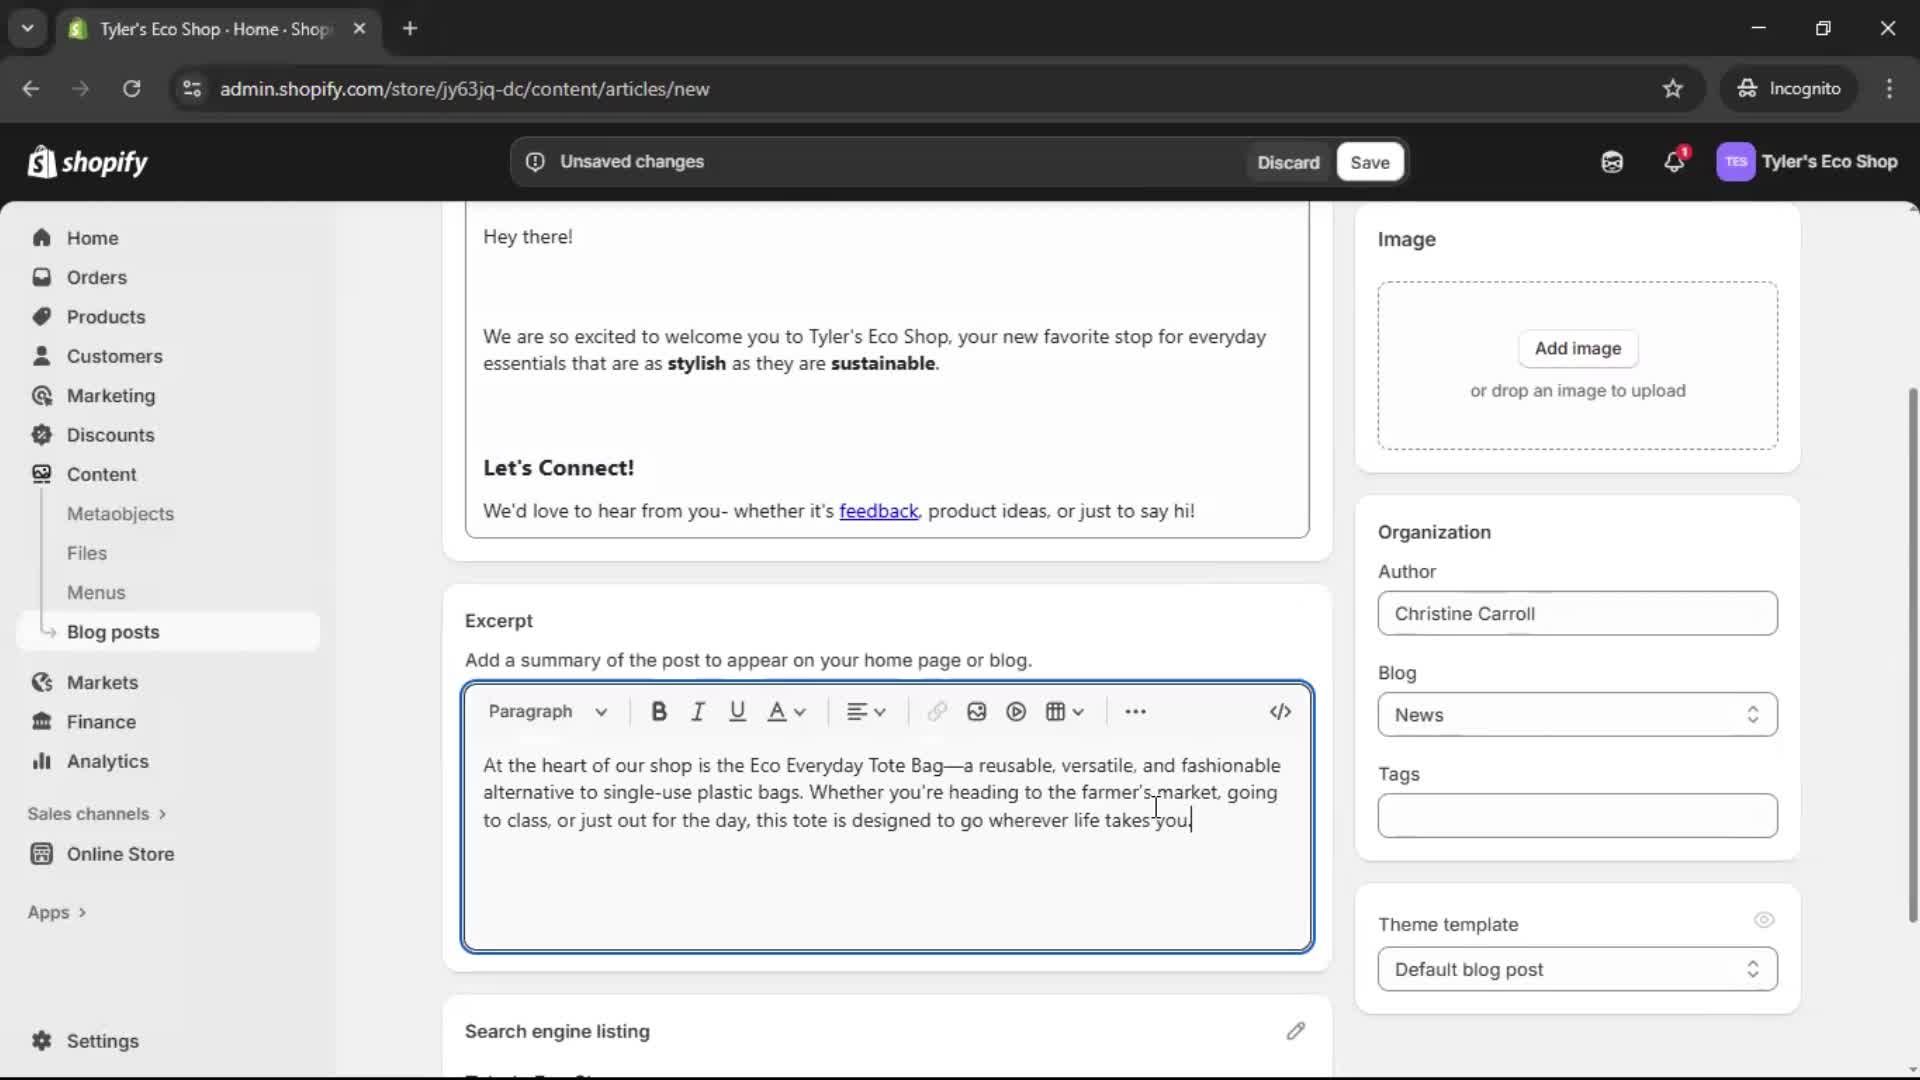Screen dimensions: 1920x1080
Task: Open the Default blog post template dropdown
Action: coord(1577,969)
